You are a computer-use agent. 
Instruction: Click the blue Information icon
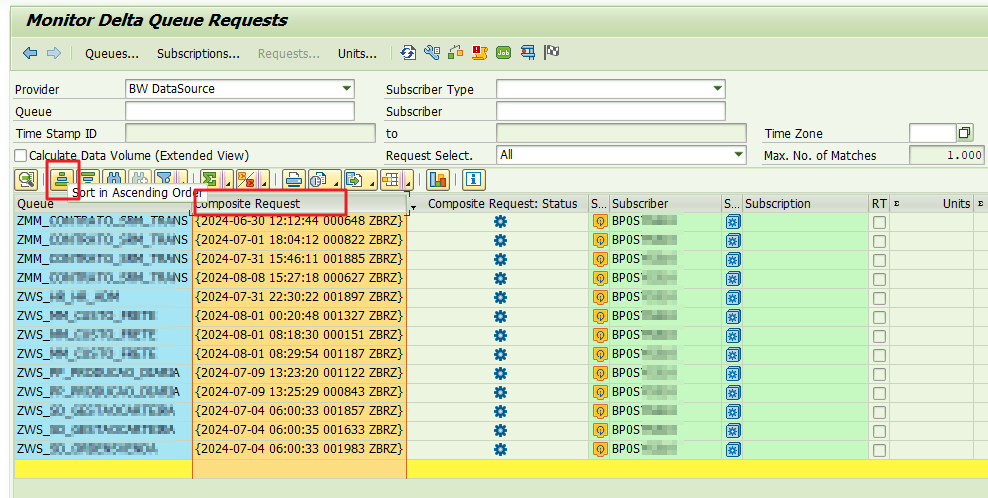(x=473, y=180)
